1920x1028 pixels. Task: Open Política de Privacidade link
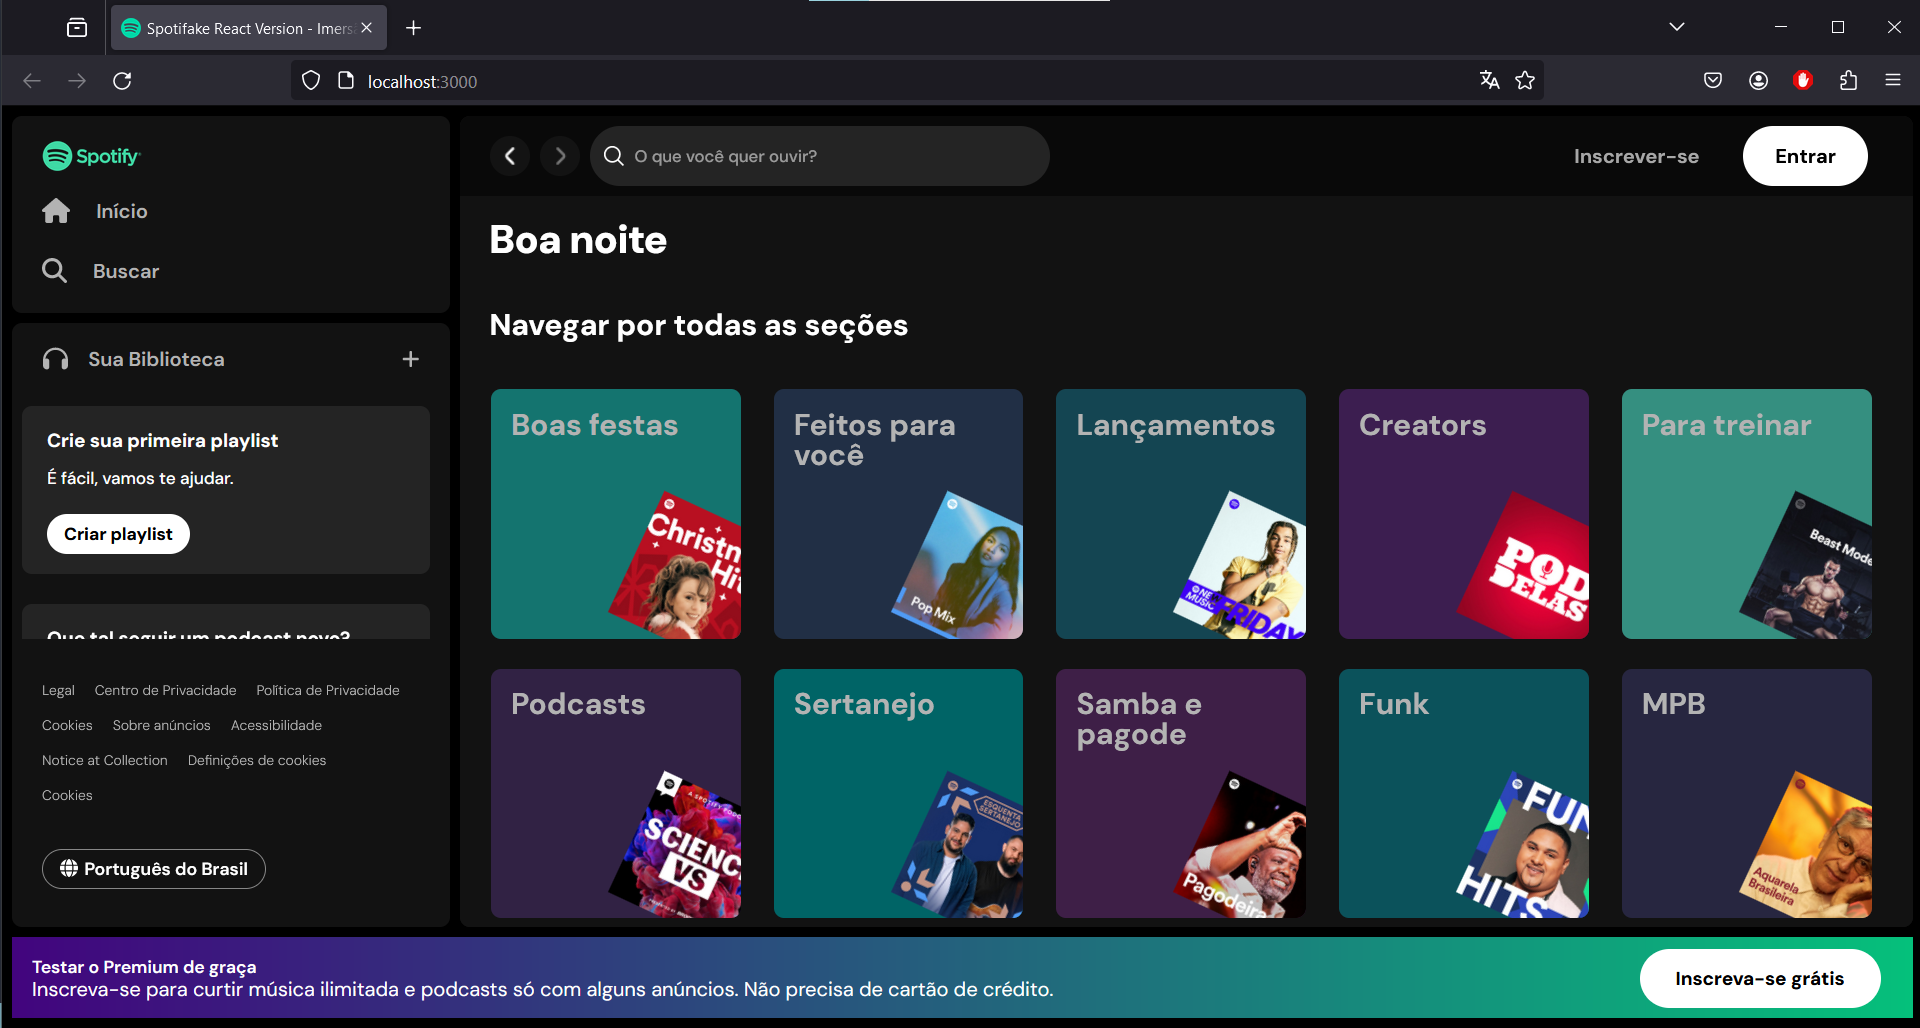pos(328,690)
